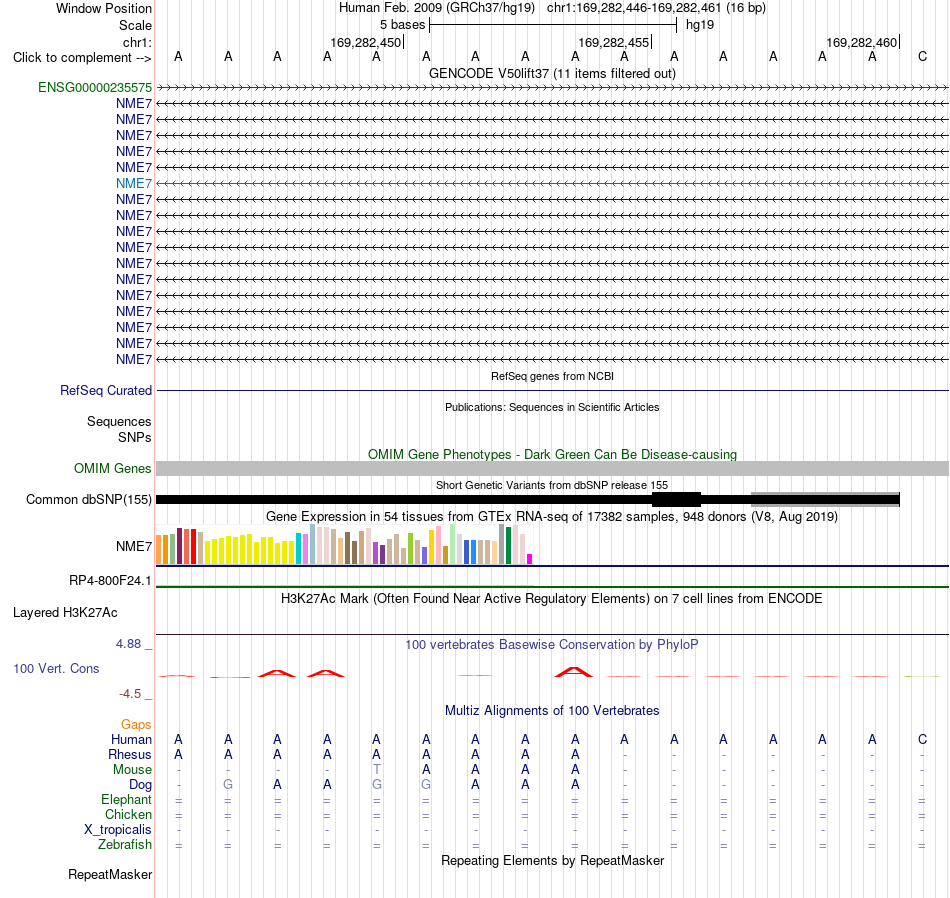Click '100 vertebrates Basewise Conservation by PhyloP' title
The image size is (950, 898).
pyautogui.click(x=552, y=645)
